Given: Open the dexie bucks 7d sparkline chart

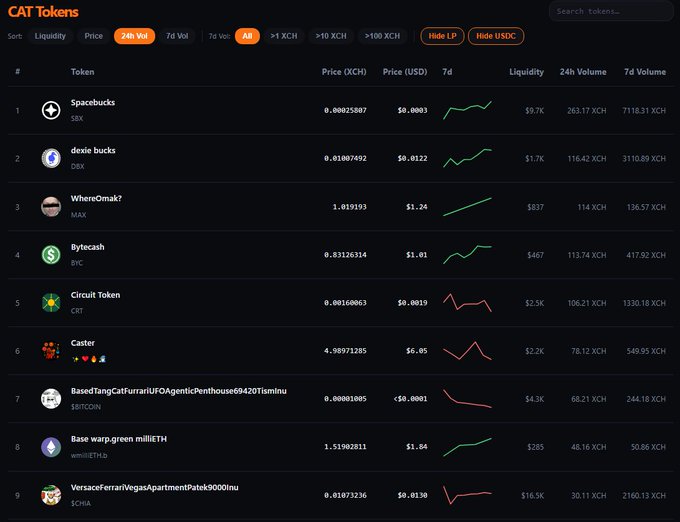Looking at the screenshot, I should tap(467, 158).
